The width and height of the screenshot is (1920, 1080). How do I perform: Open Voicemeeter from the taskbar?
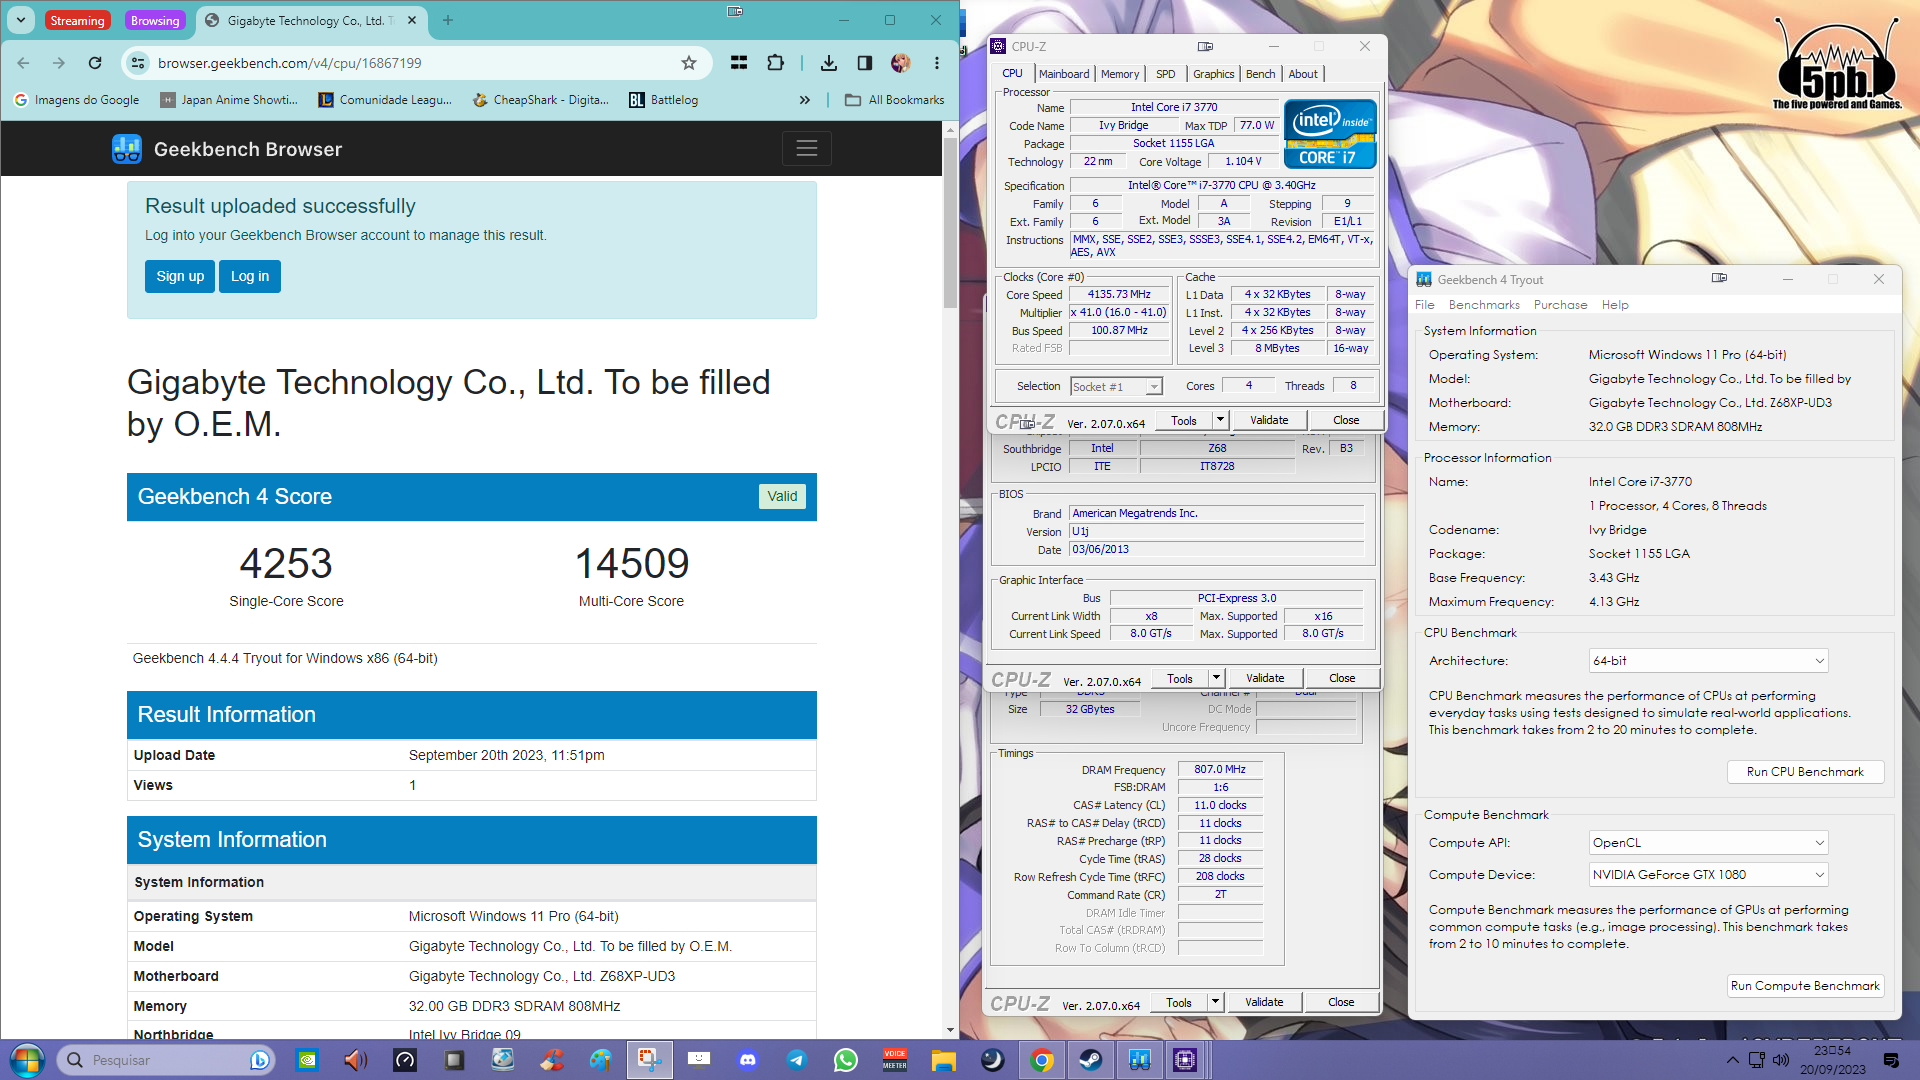tap(895, 1060)
